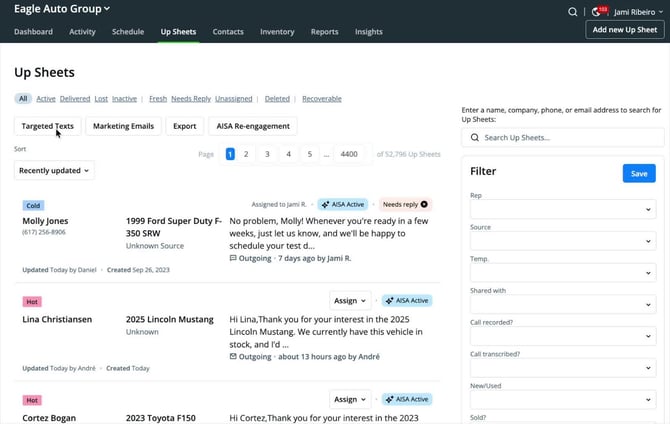Image resolution: width=670 pixels, height=424 pixels.
Task: Go to page 2
Action: 246,154
